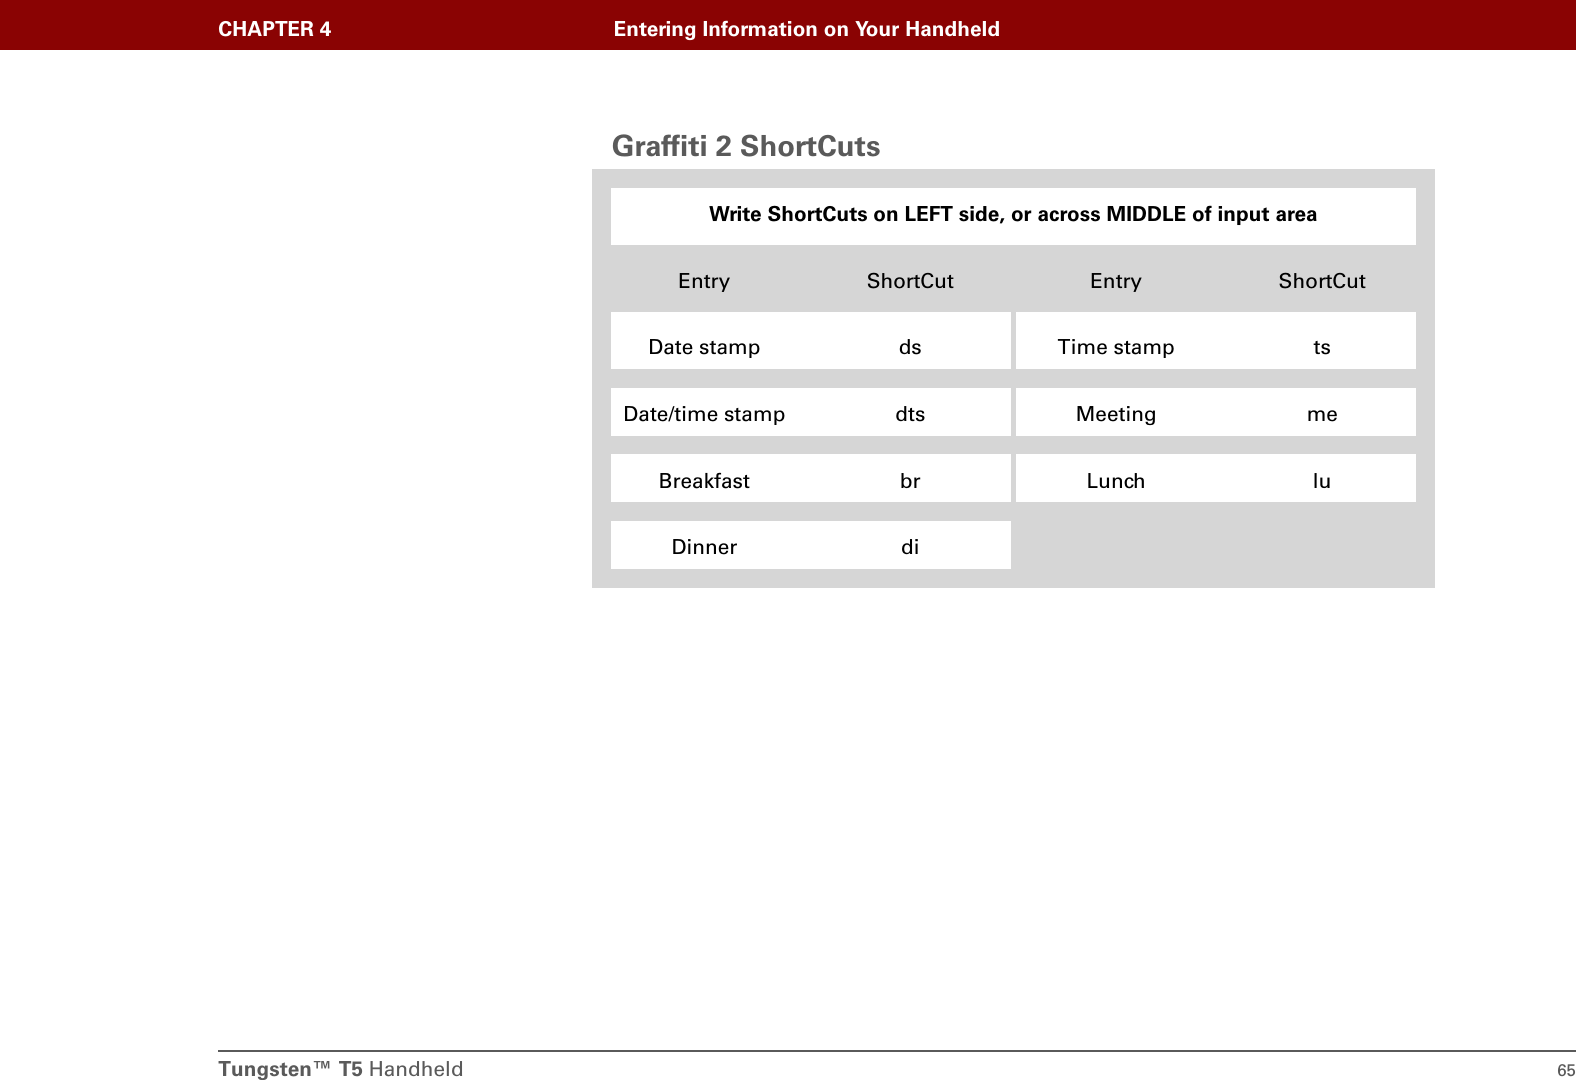The image size is (1576, 1080).
Task: Select the 'br' shortcut cell
Action: 910,481
